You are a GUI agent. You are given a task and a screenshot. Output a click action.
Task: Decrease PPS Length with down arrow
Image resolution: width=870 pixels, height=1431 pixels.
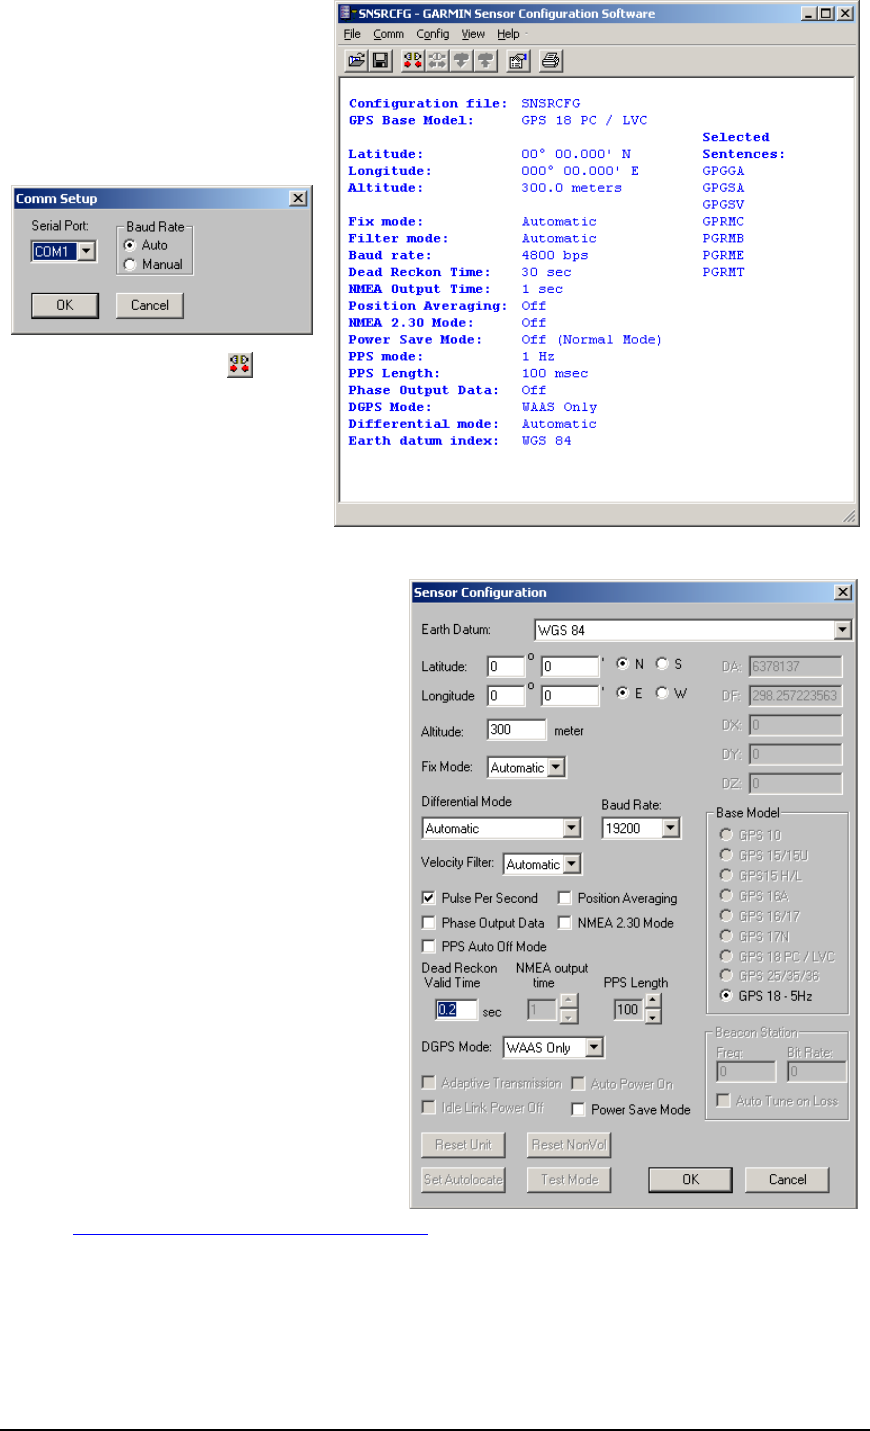tap(653, 1016)
